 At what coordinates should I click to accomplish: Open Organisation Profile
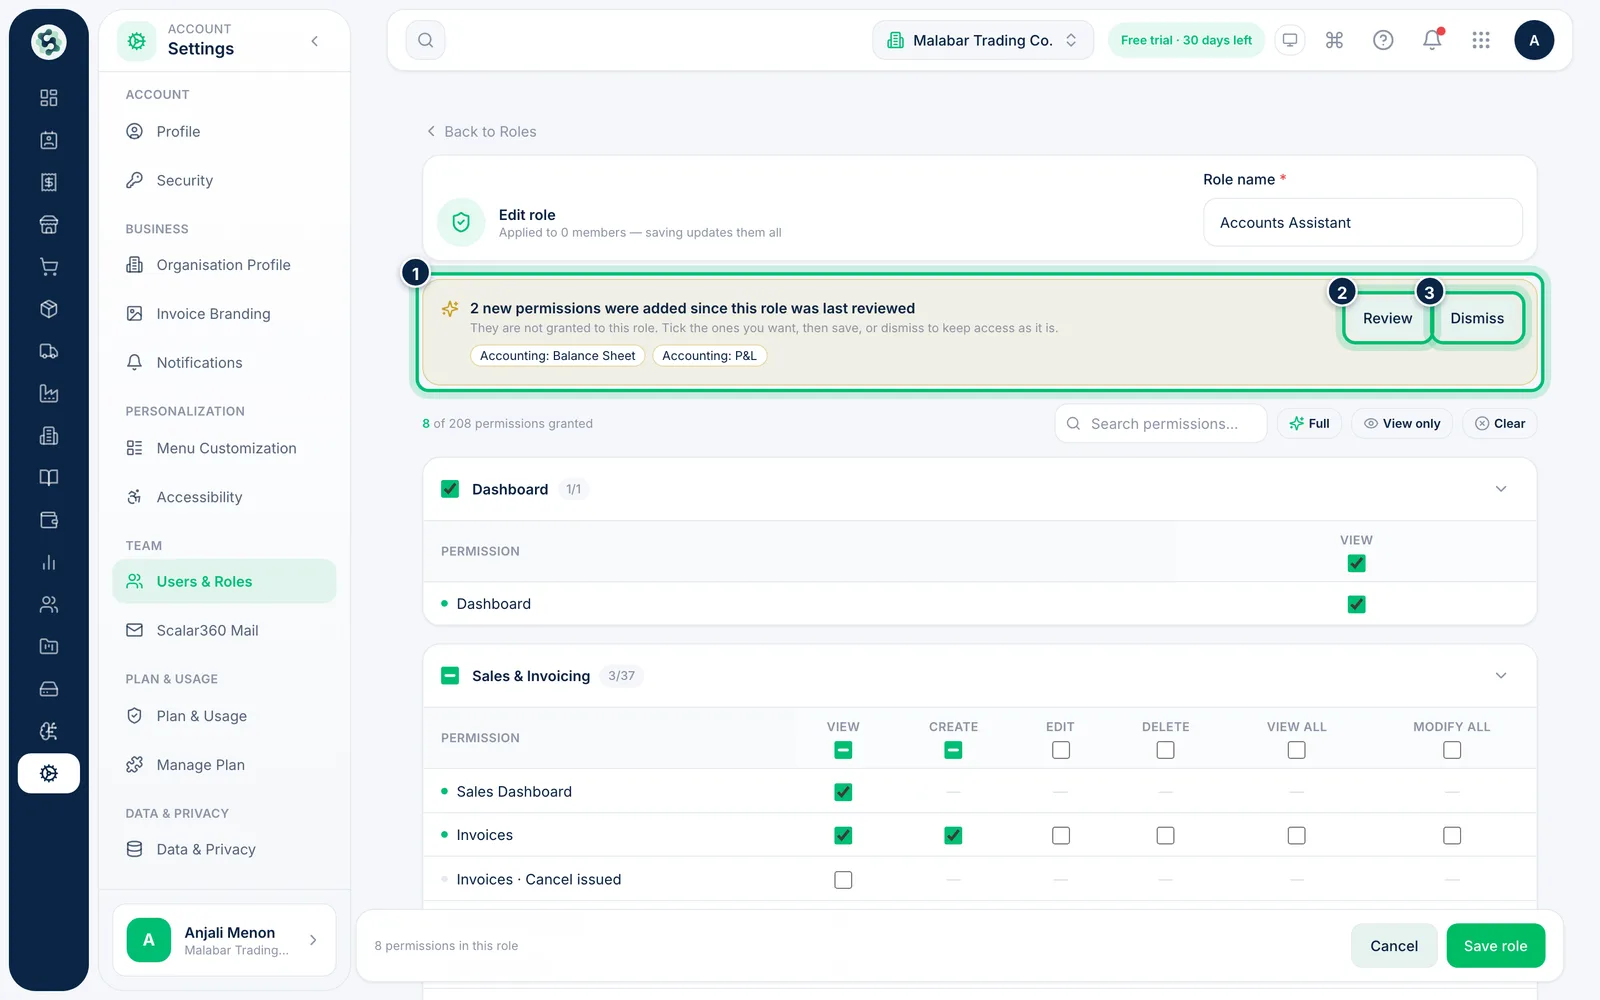point(224,265)
